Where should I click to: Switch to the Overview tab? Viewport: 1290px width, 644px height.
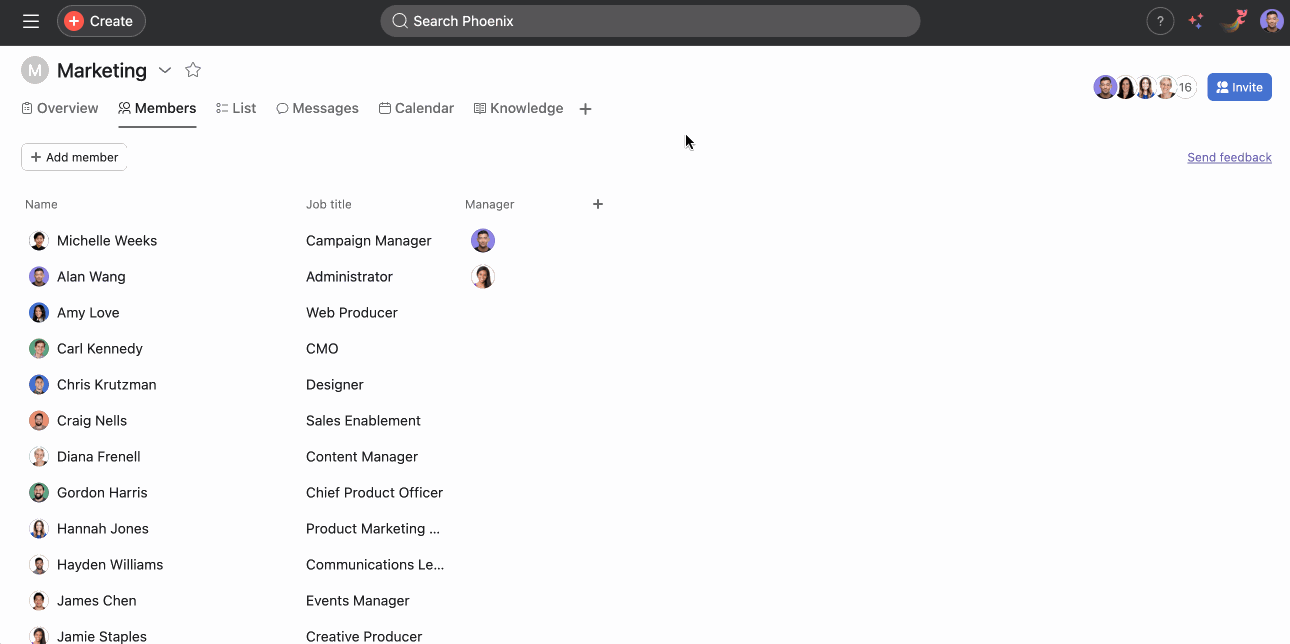point(60,108)
